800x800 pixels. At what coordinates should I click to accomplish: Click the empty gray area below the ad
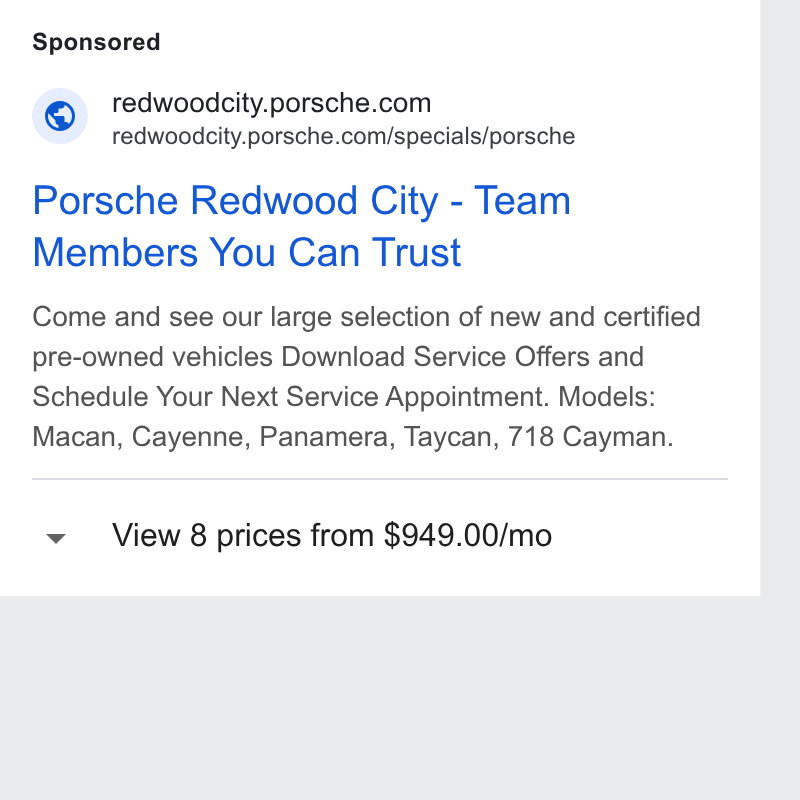pyautogui.click(x=380, y=697)
